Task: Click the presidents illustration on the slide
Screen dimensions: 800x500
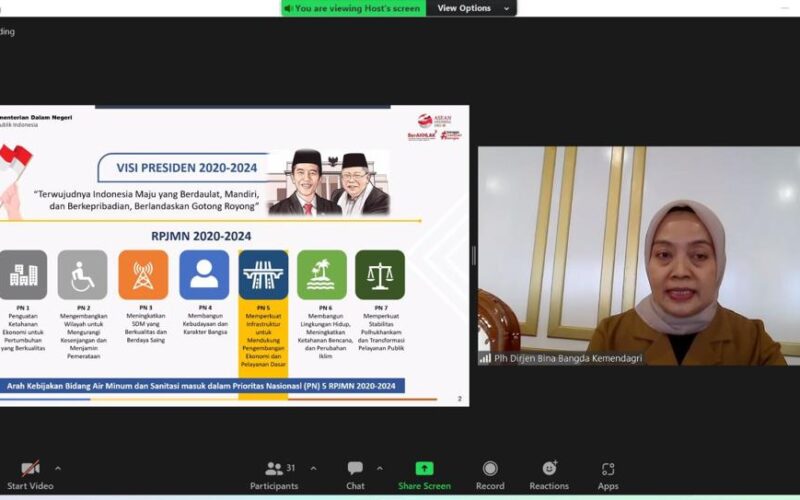Action: tap(329, 182)
